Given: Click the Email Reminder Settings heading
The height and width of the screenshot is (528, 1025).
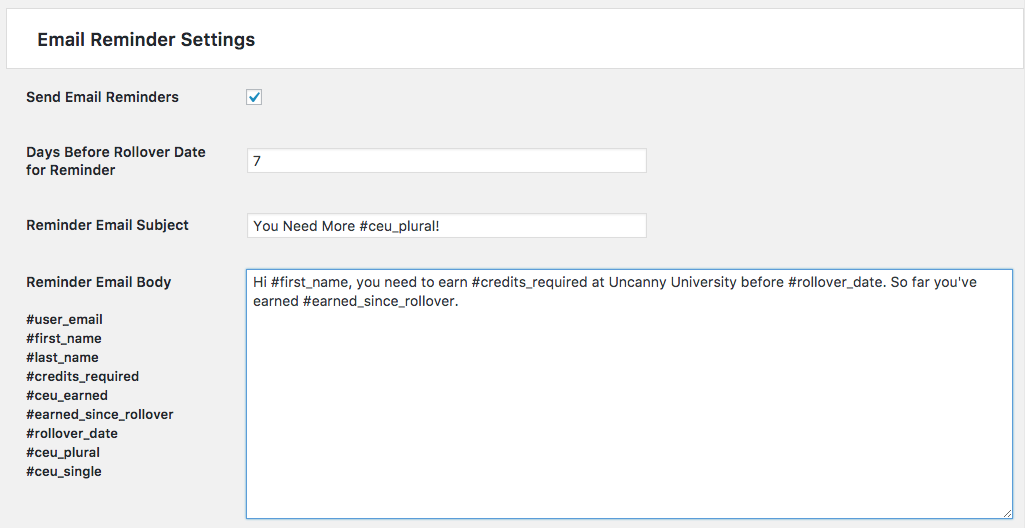Looking at the screenshot, I should pyautogui.click(x=146, y=40).
